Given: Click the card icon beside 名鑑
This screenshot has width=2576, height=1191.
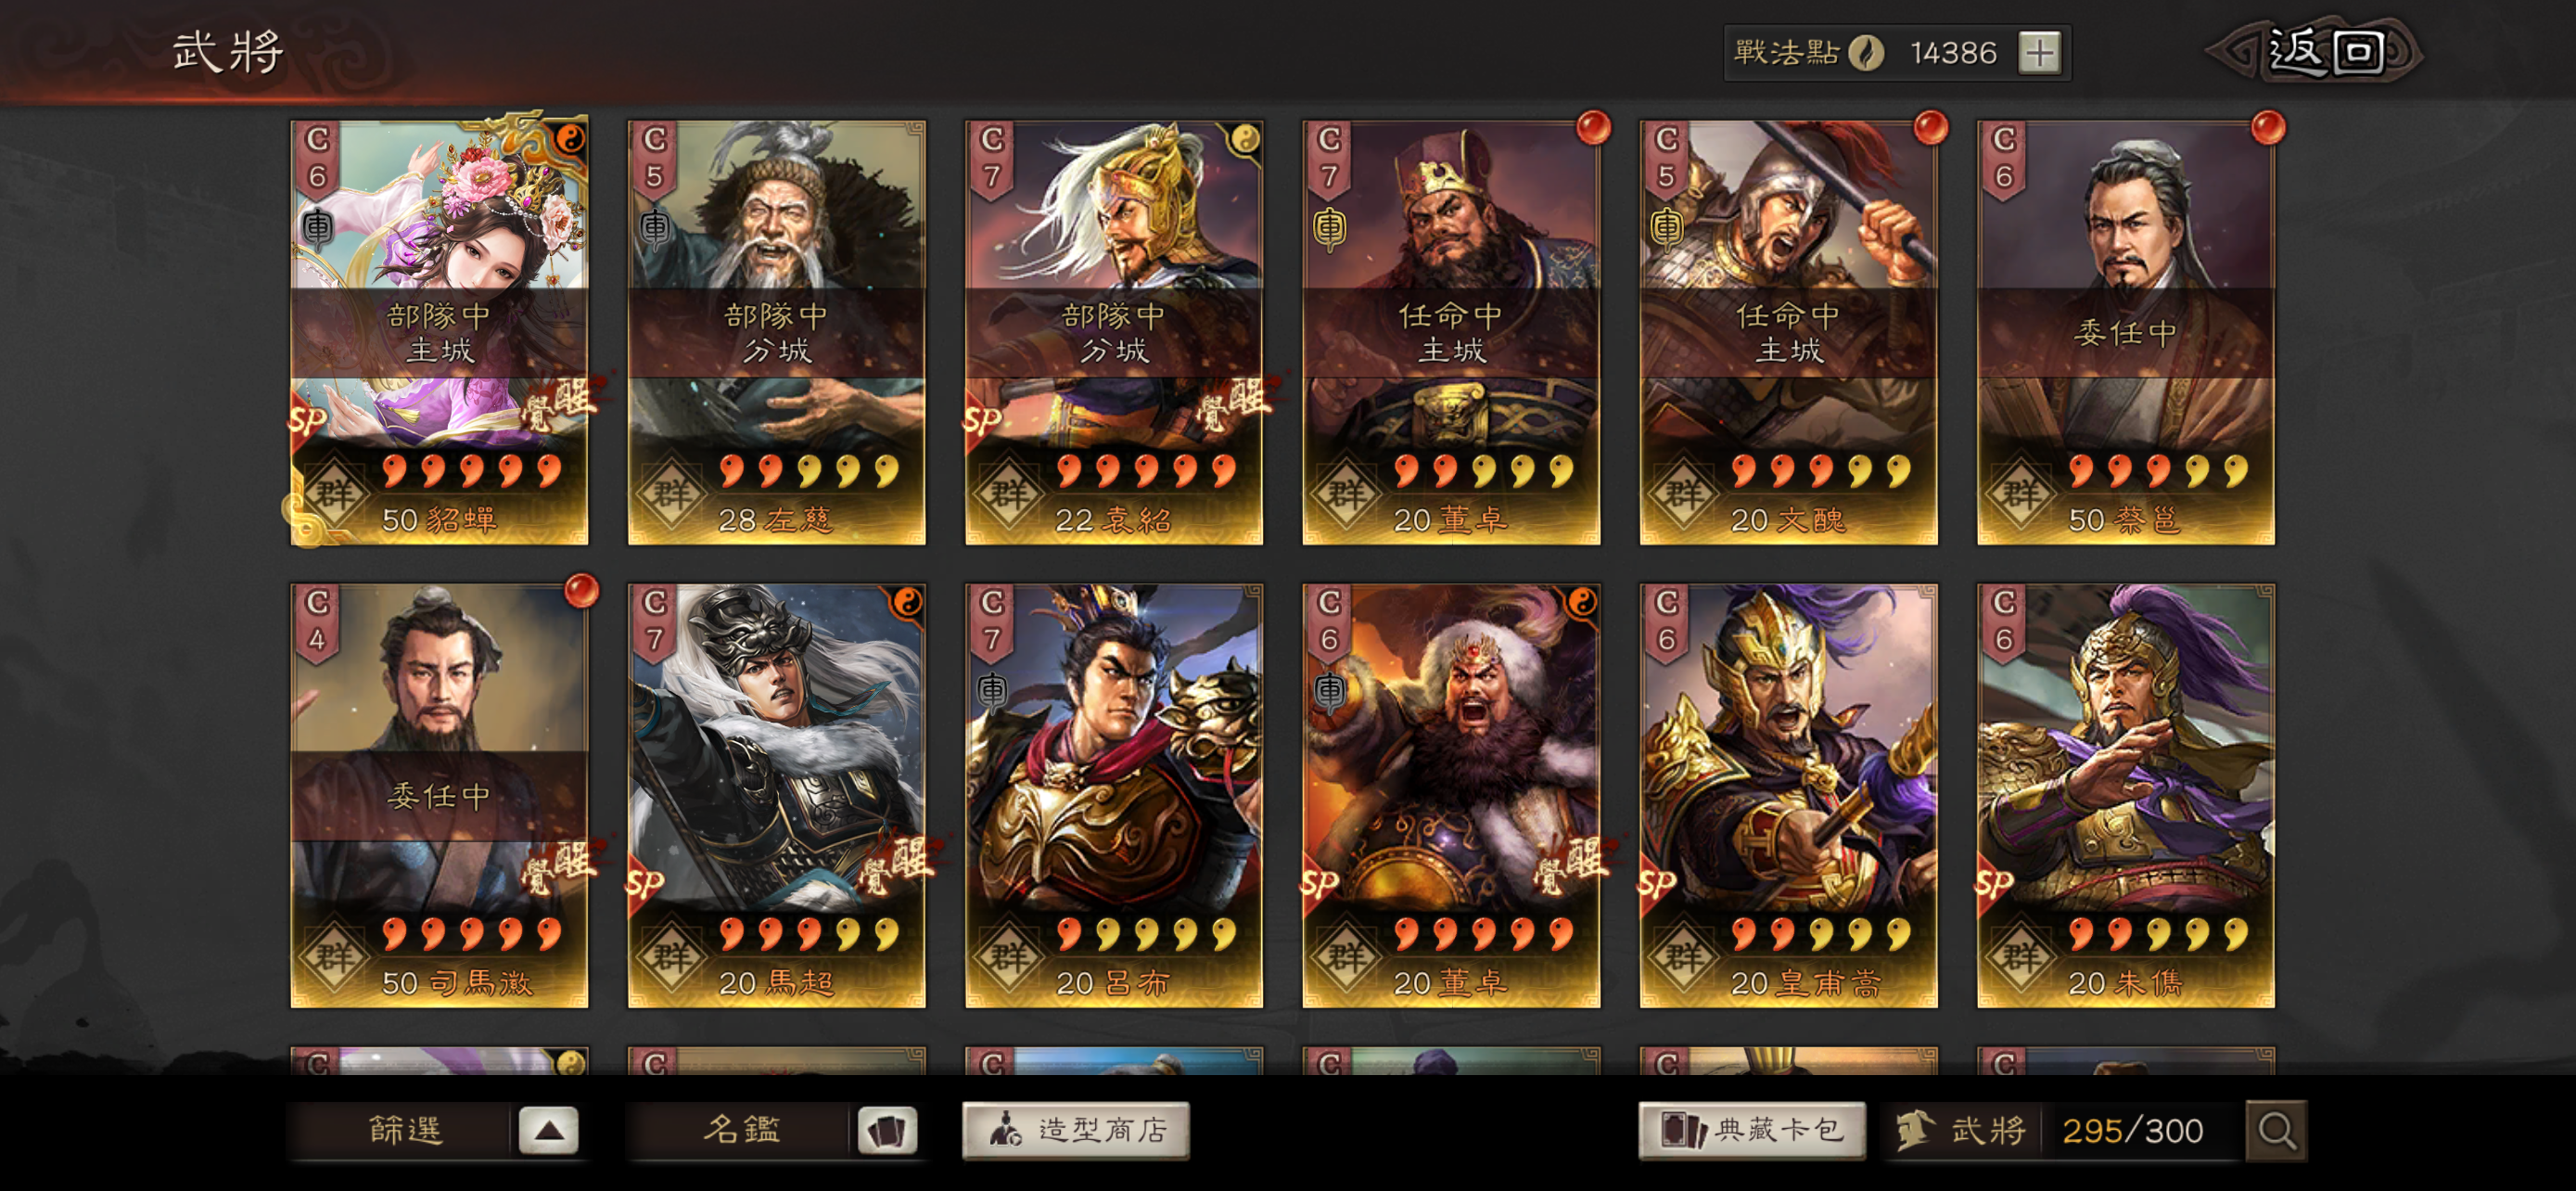Looking at the screenshot, I should point(885,1131).
